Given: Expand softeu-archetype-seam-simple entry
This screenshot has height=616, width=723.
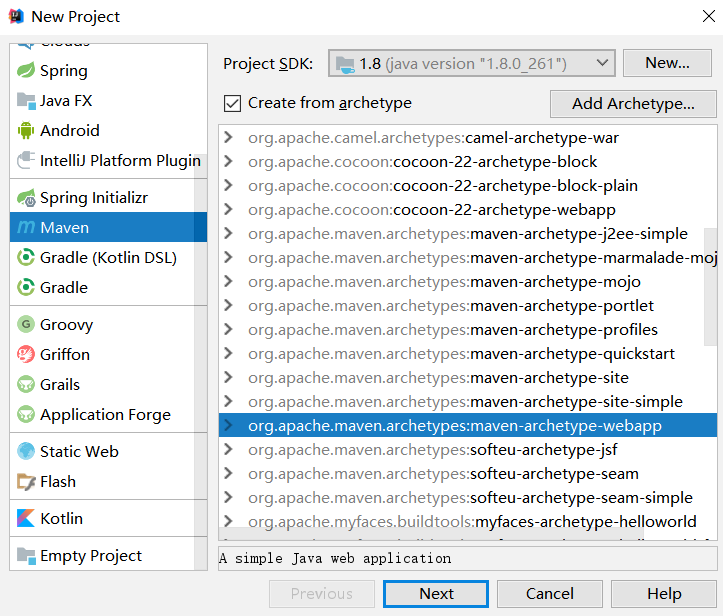Looking at the screenshot, I should coord(228,497).
